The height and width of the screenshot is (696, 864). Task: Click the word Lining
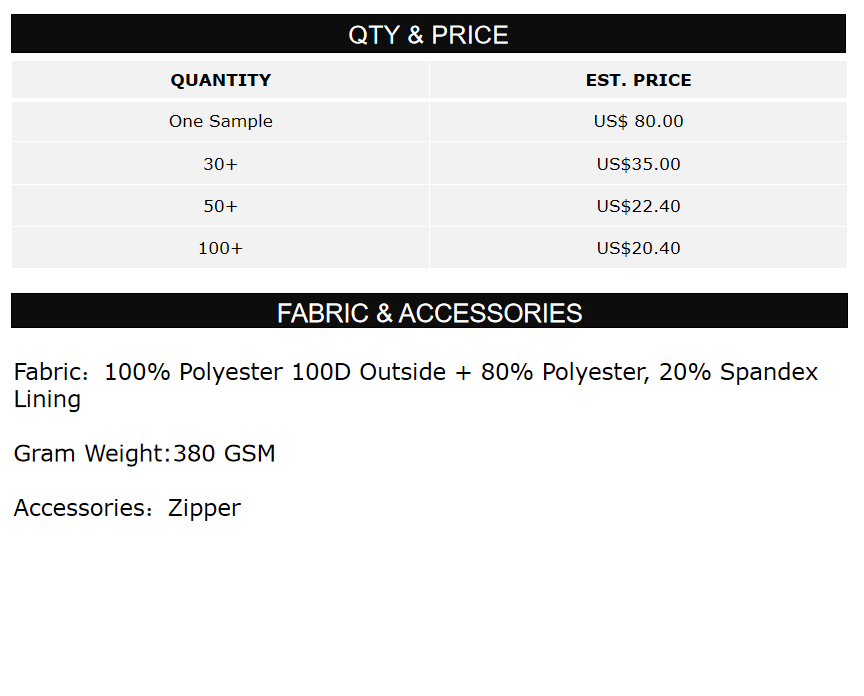pos(47,400)
